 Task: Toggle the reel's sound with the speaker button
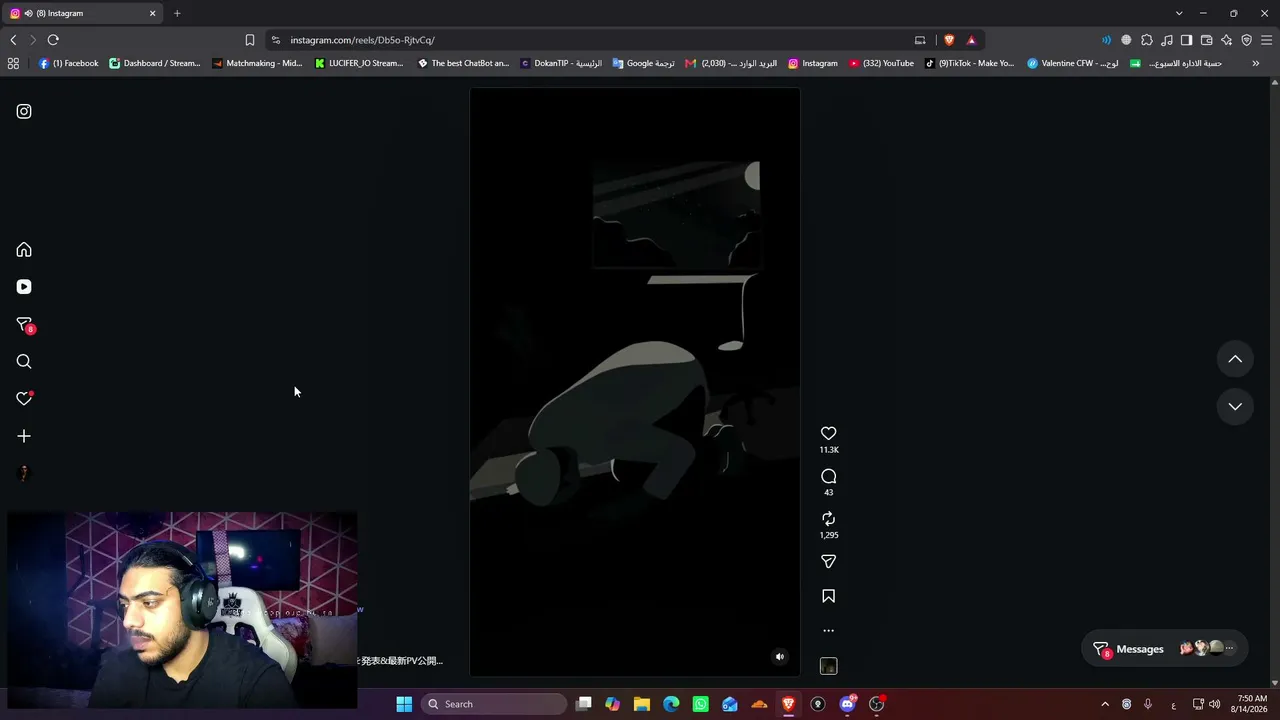pos(780,657)
